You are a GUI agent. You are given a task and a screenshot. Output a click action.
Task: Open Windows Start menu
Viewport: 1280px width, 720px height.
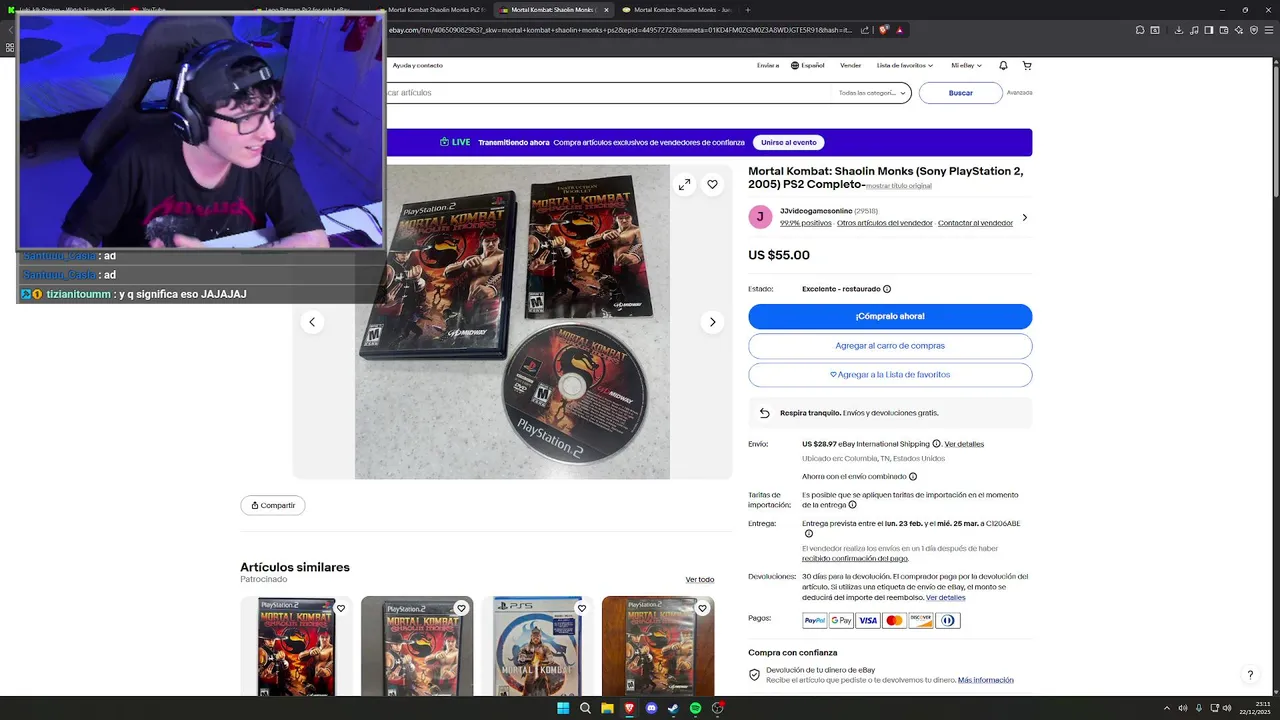pyautogui.click(x=563, y=708)
